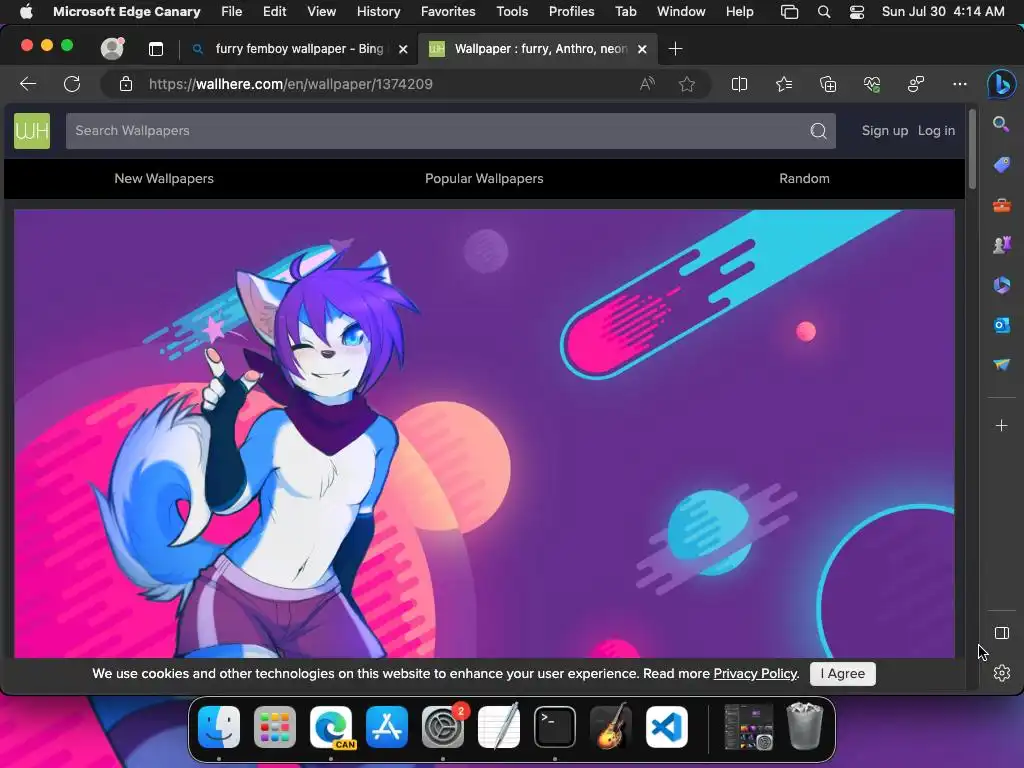The image size is (1024, 768).
Task: Open sidebar settings gear
Action: pyautogui.click(x=1001, y=673)
